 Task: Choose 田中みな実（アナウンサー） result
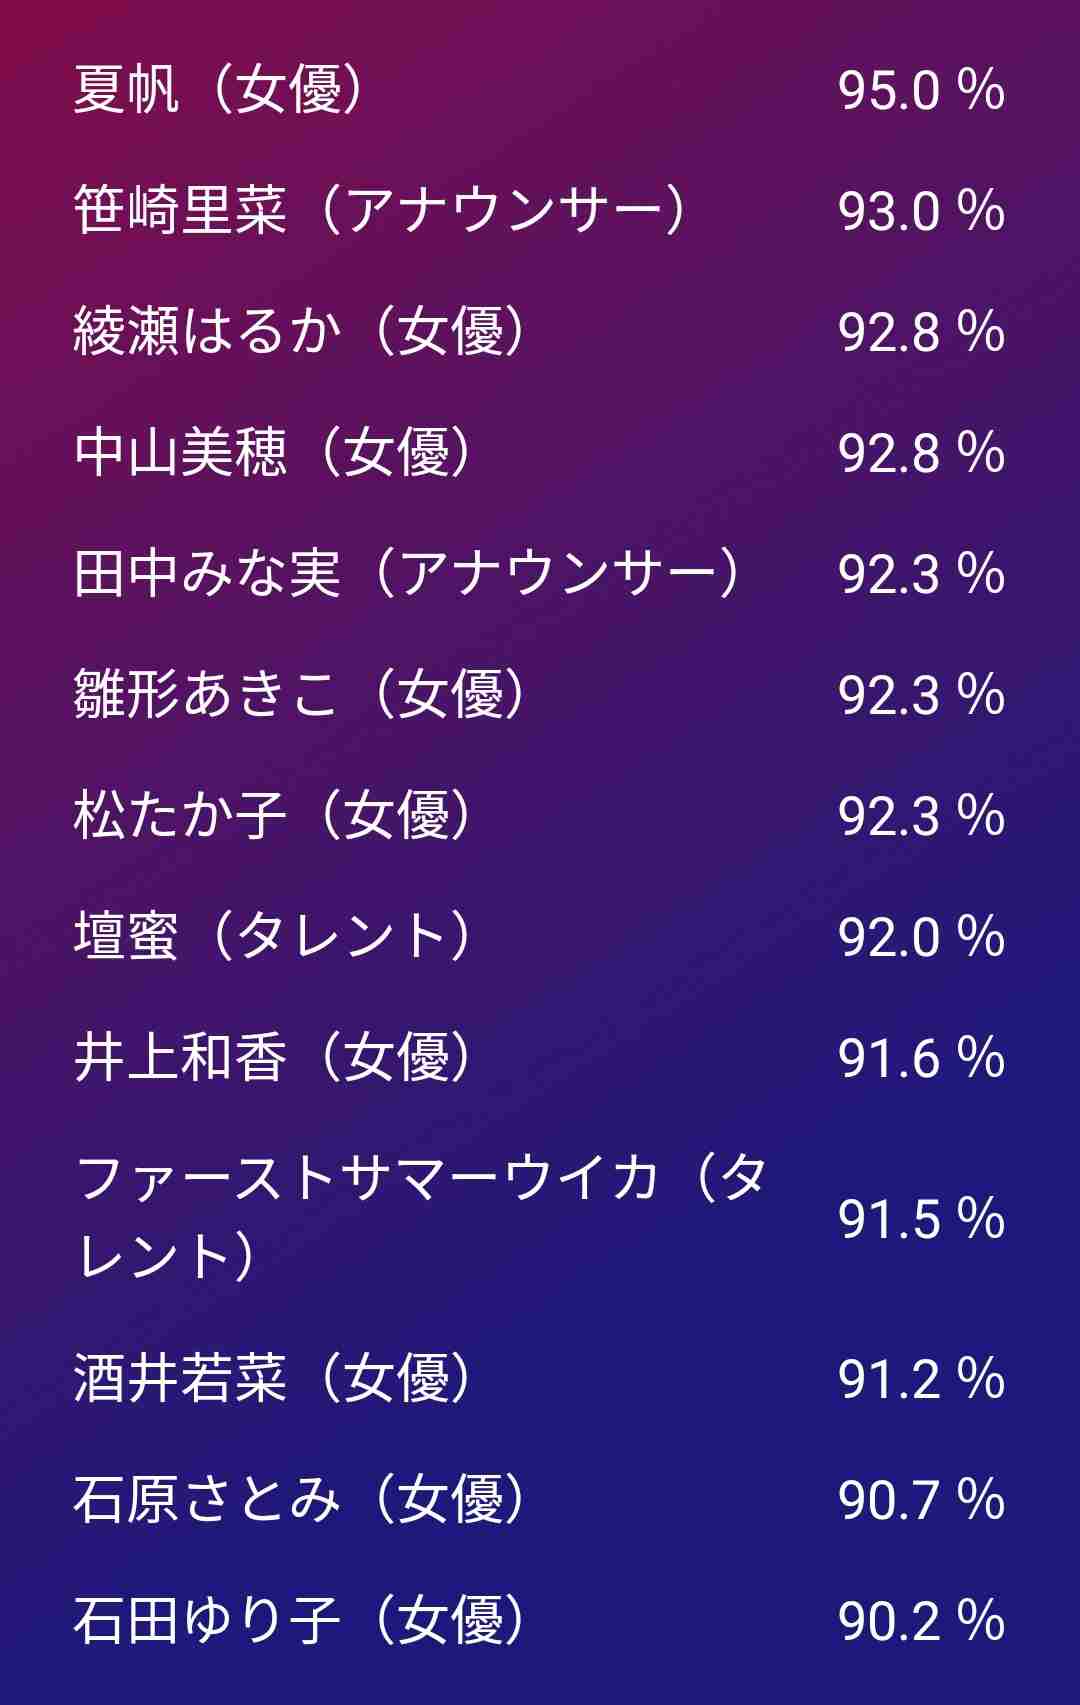(409, 574)
